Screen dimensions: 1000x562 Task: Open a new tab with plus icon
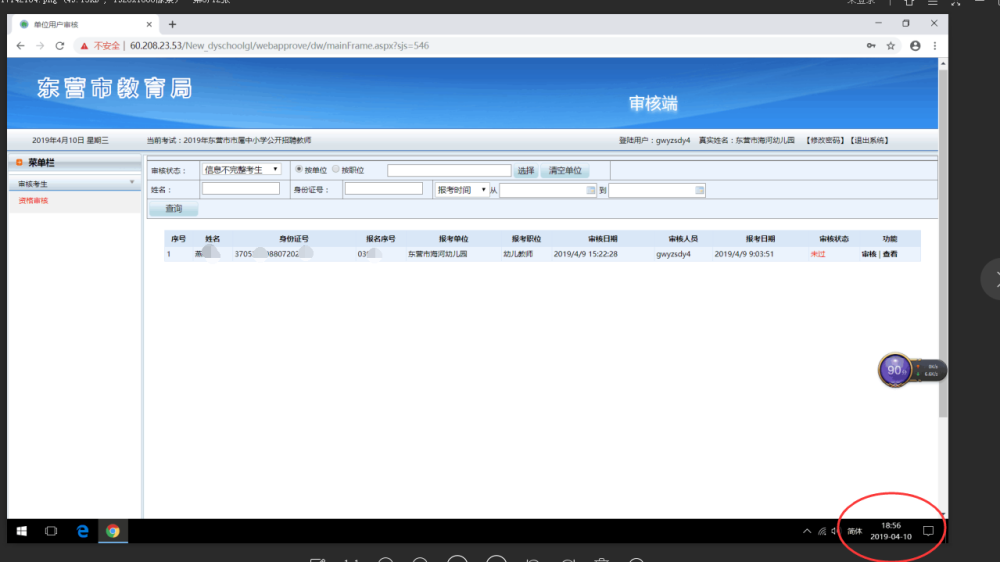coord(172,24)
